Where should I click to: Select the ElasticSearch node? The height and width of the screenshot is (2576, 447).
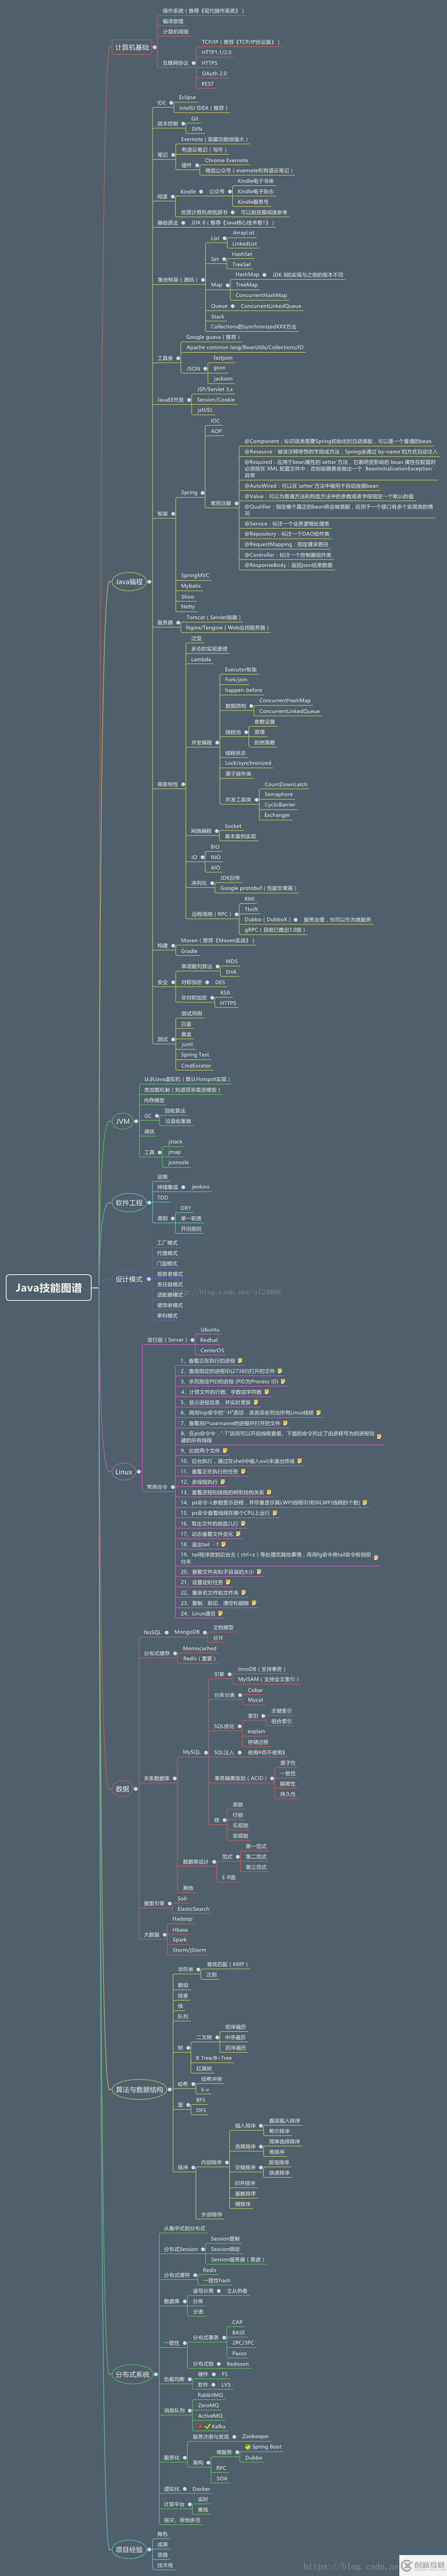click(193, 1909)
